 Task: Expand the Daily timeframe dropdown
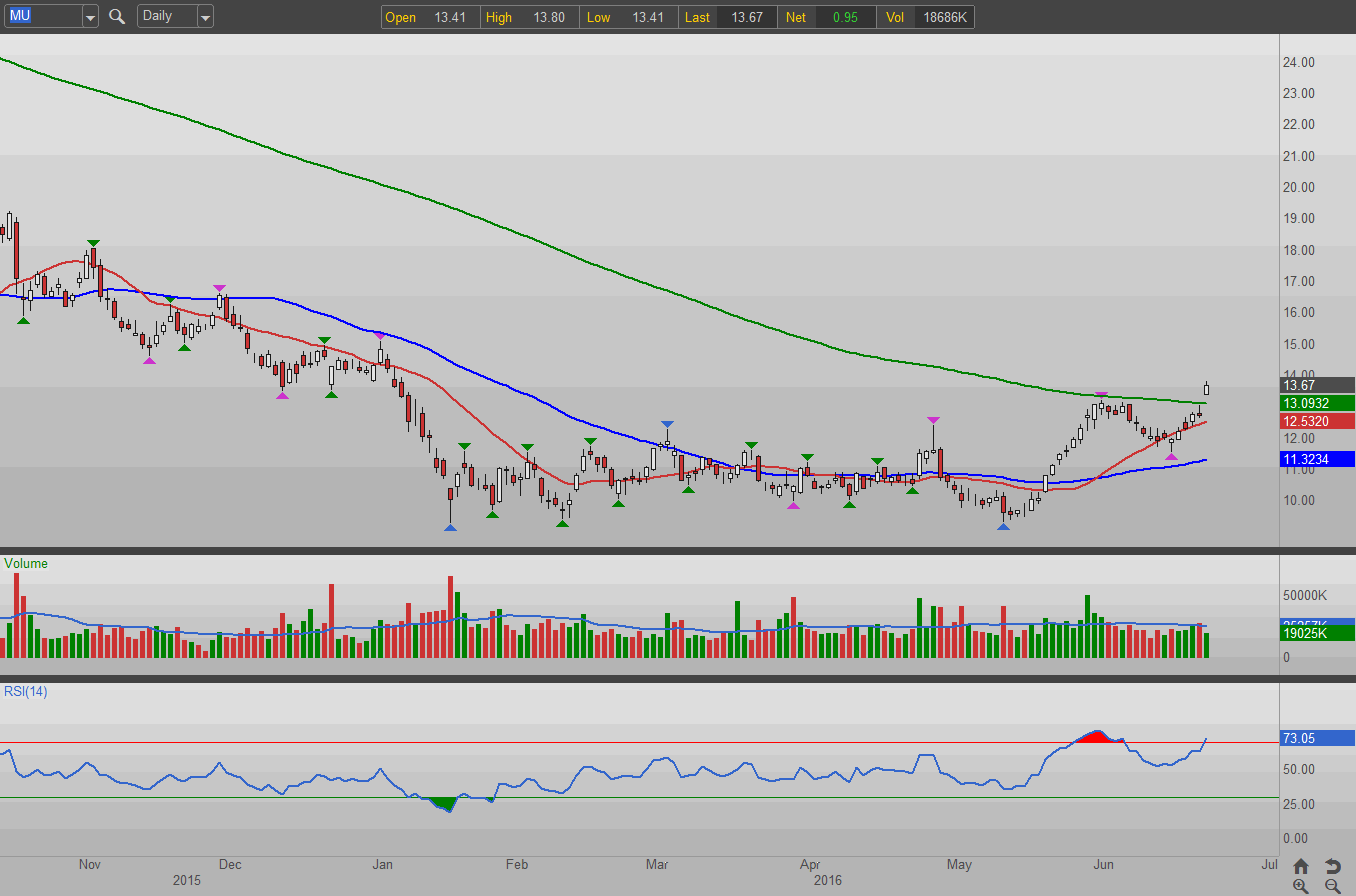pos(205,17)
